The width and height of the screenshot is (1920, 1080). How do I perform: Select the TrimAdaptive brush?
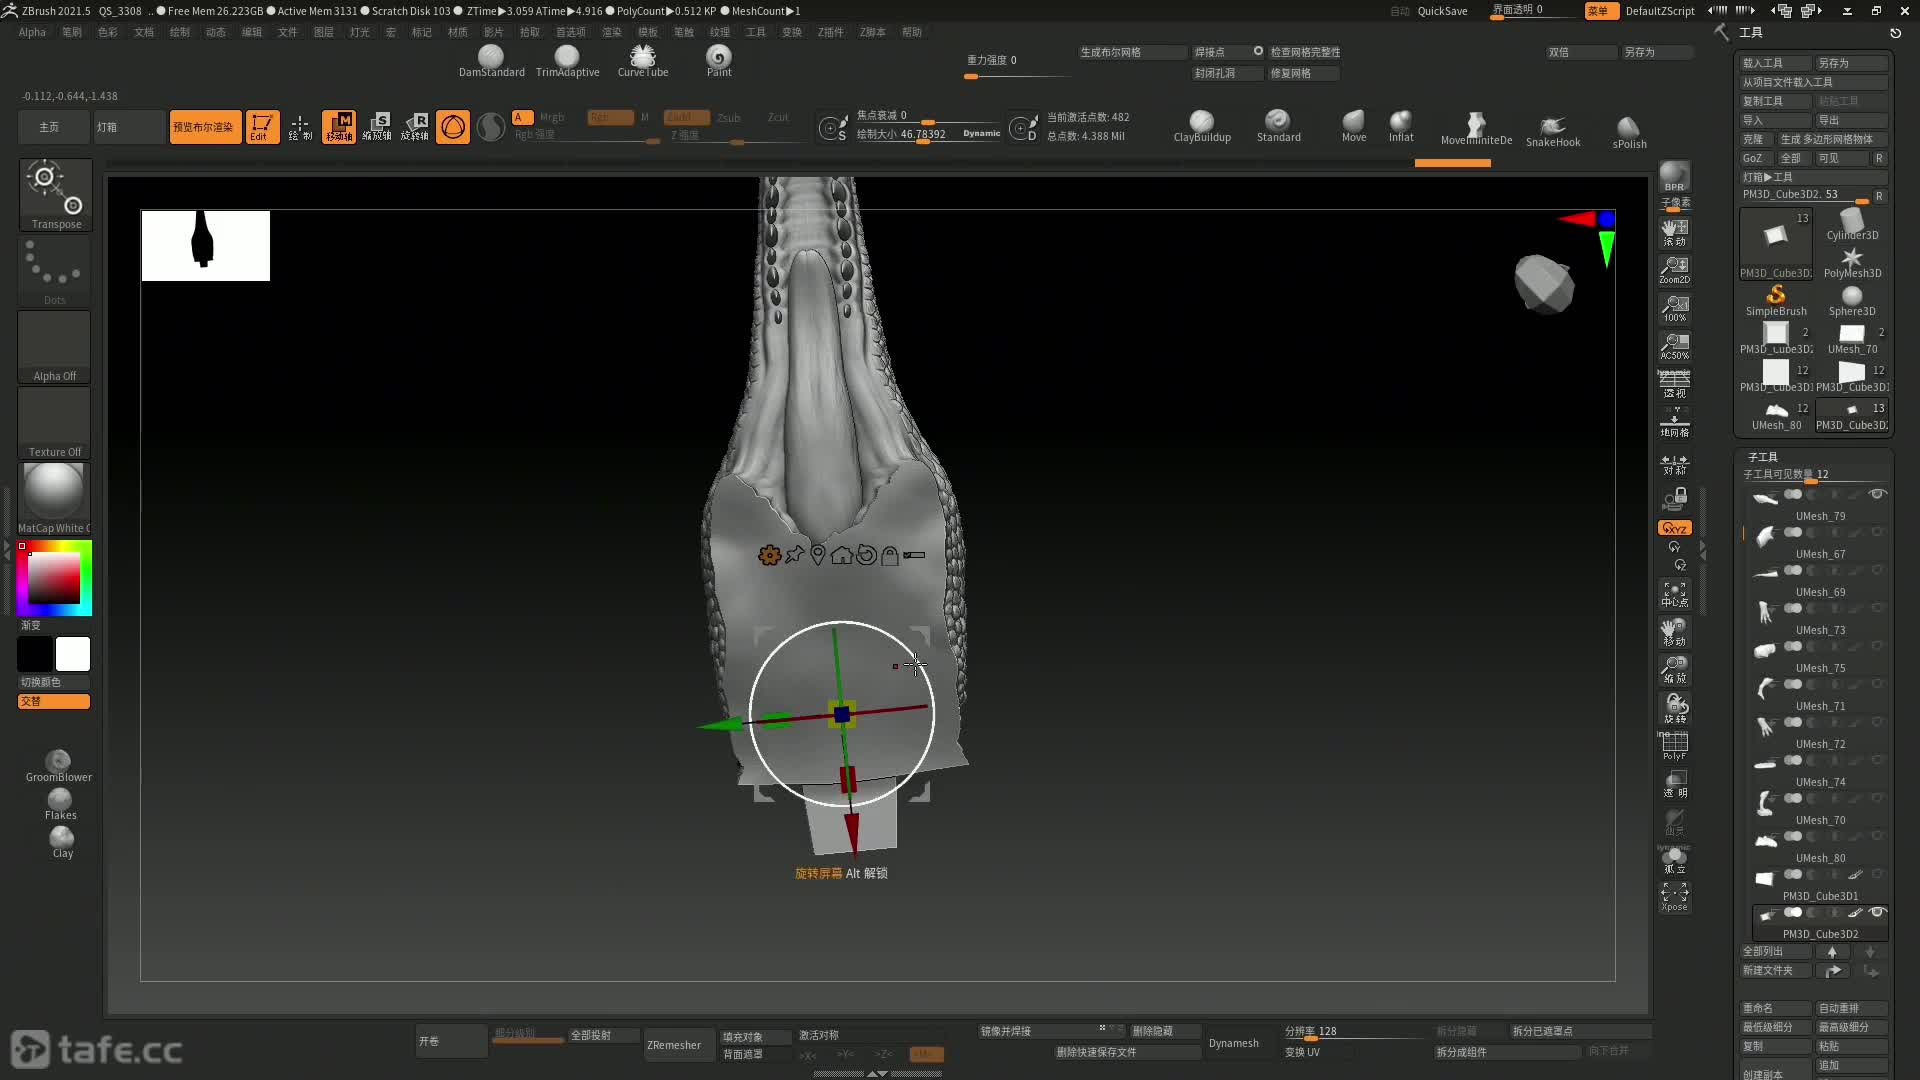[567, 61]
